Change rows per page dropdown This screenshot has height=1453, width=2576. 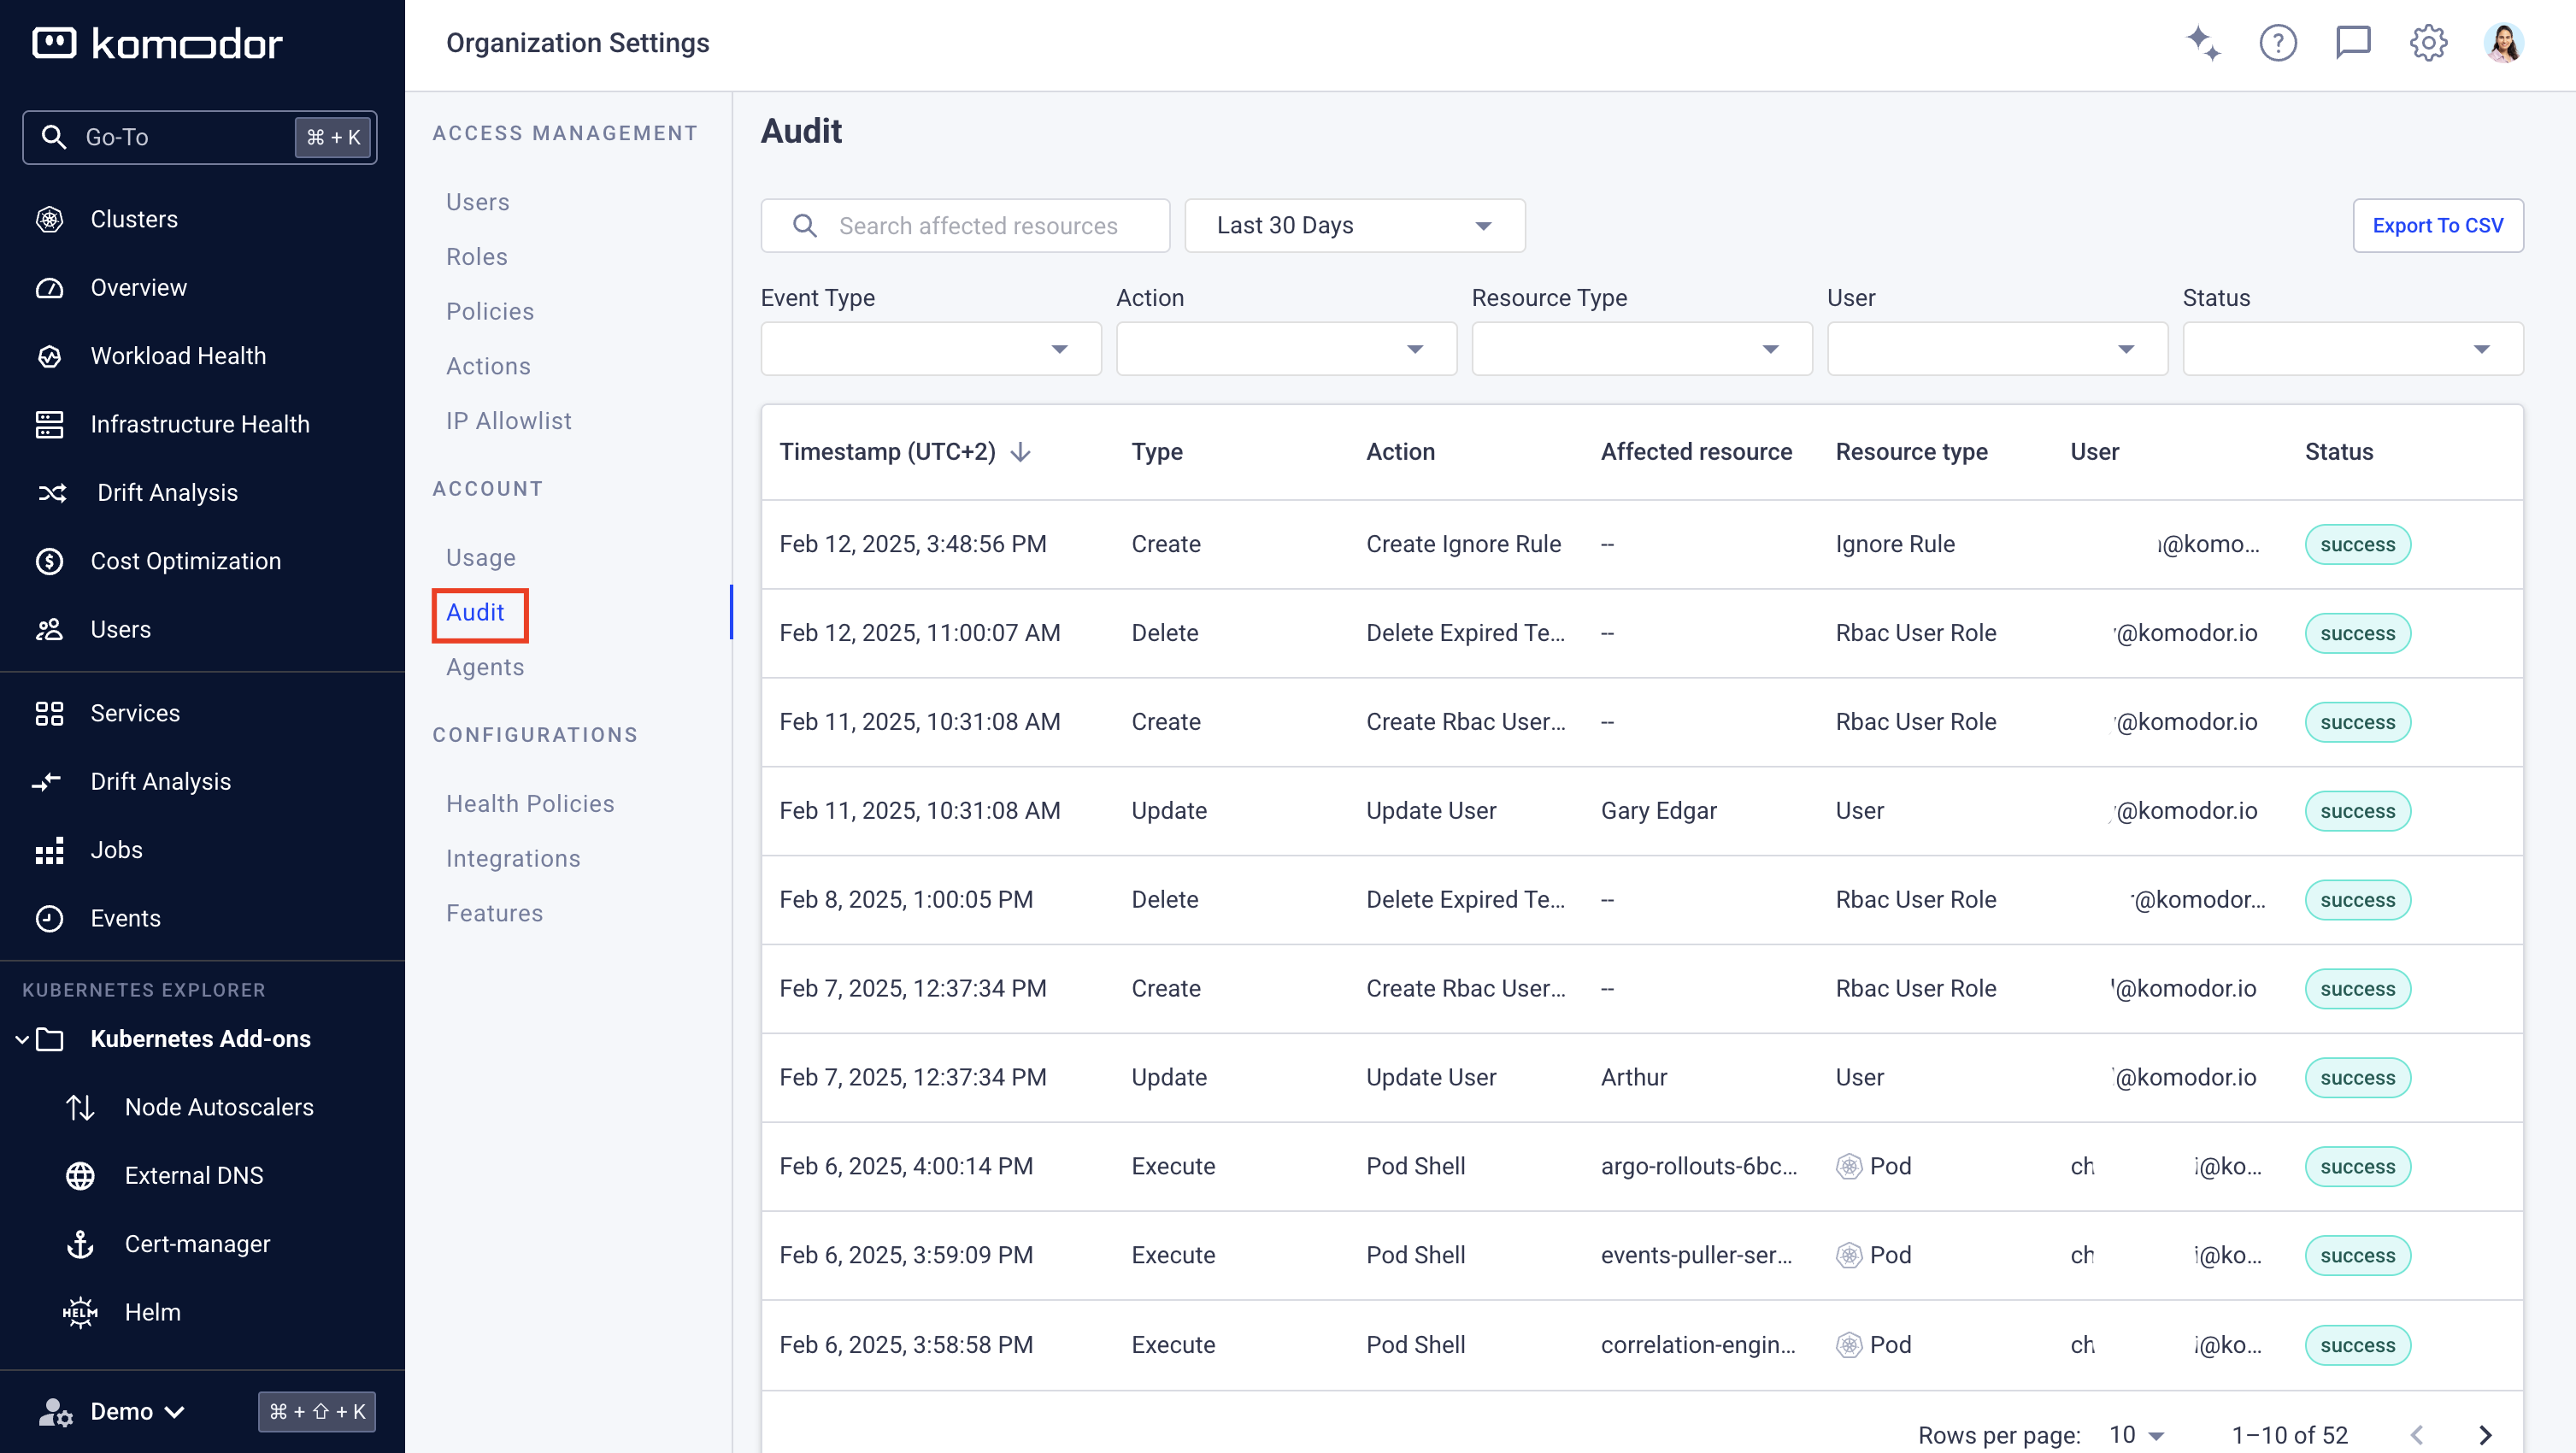coord(2136,1435)
